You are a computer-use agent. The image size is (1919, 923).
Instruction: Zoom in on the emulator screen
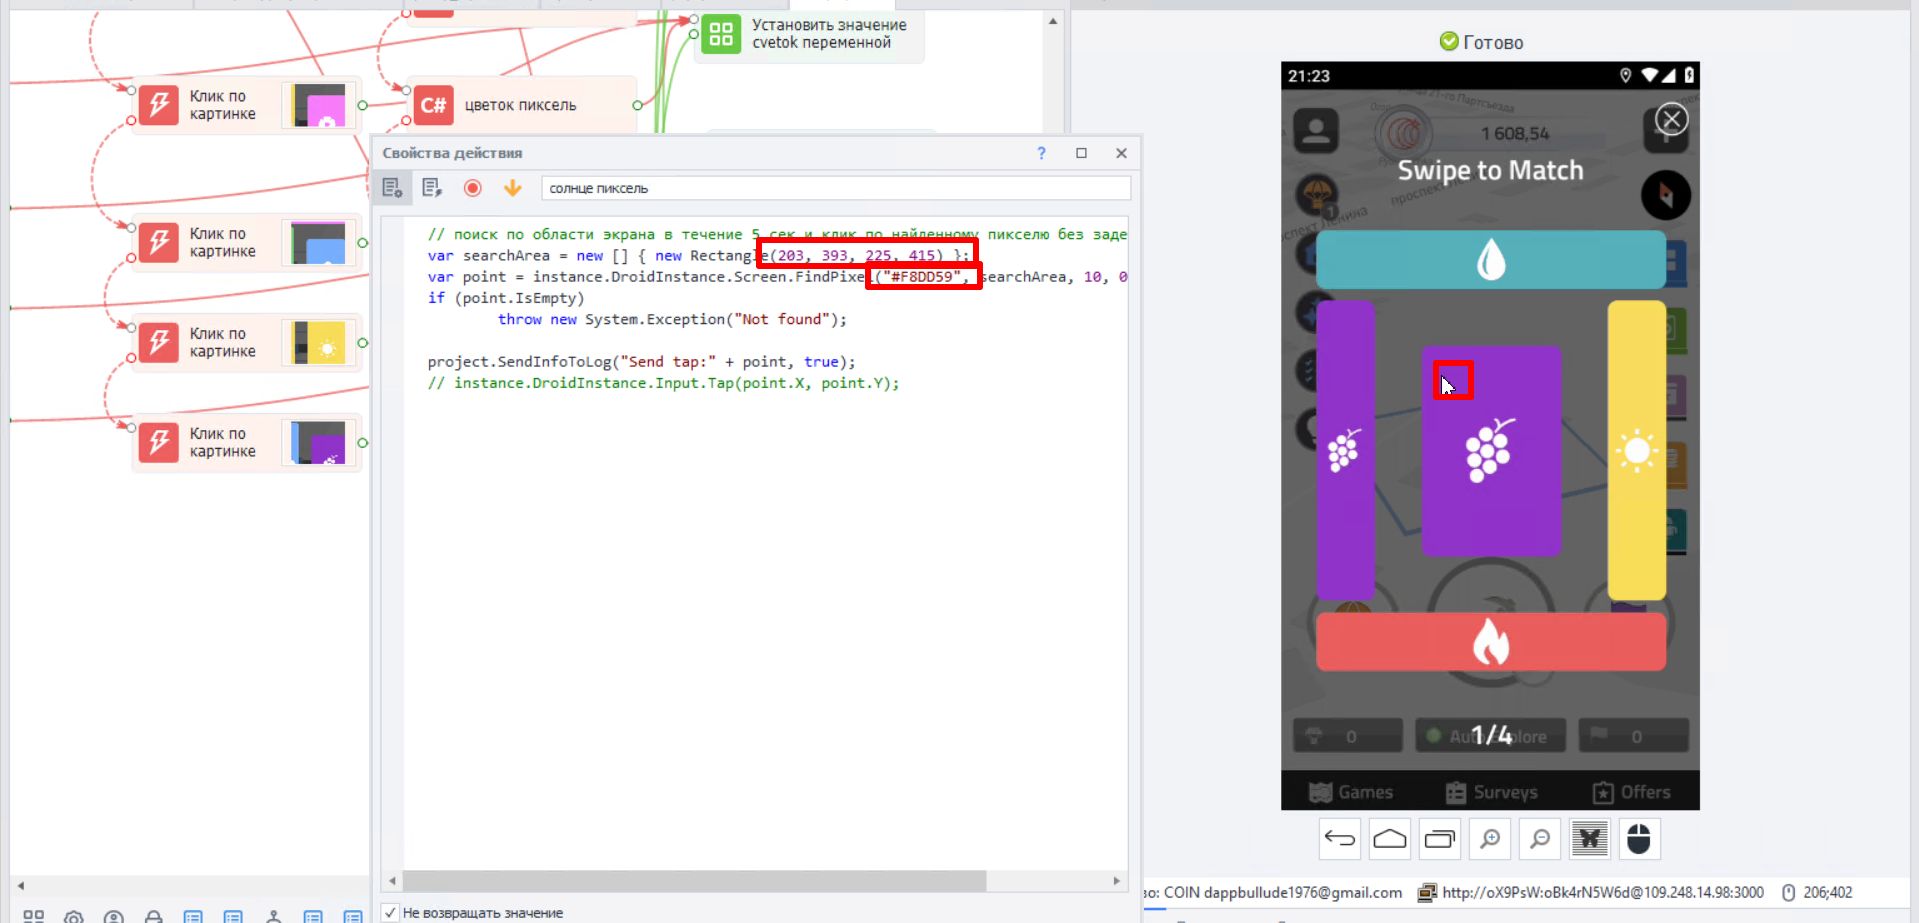coord(1490,839)
